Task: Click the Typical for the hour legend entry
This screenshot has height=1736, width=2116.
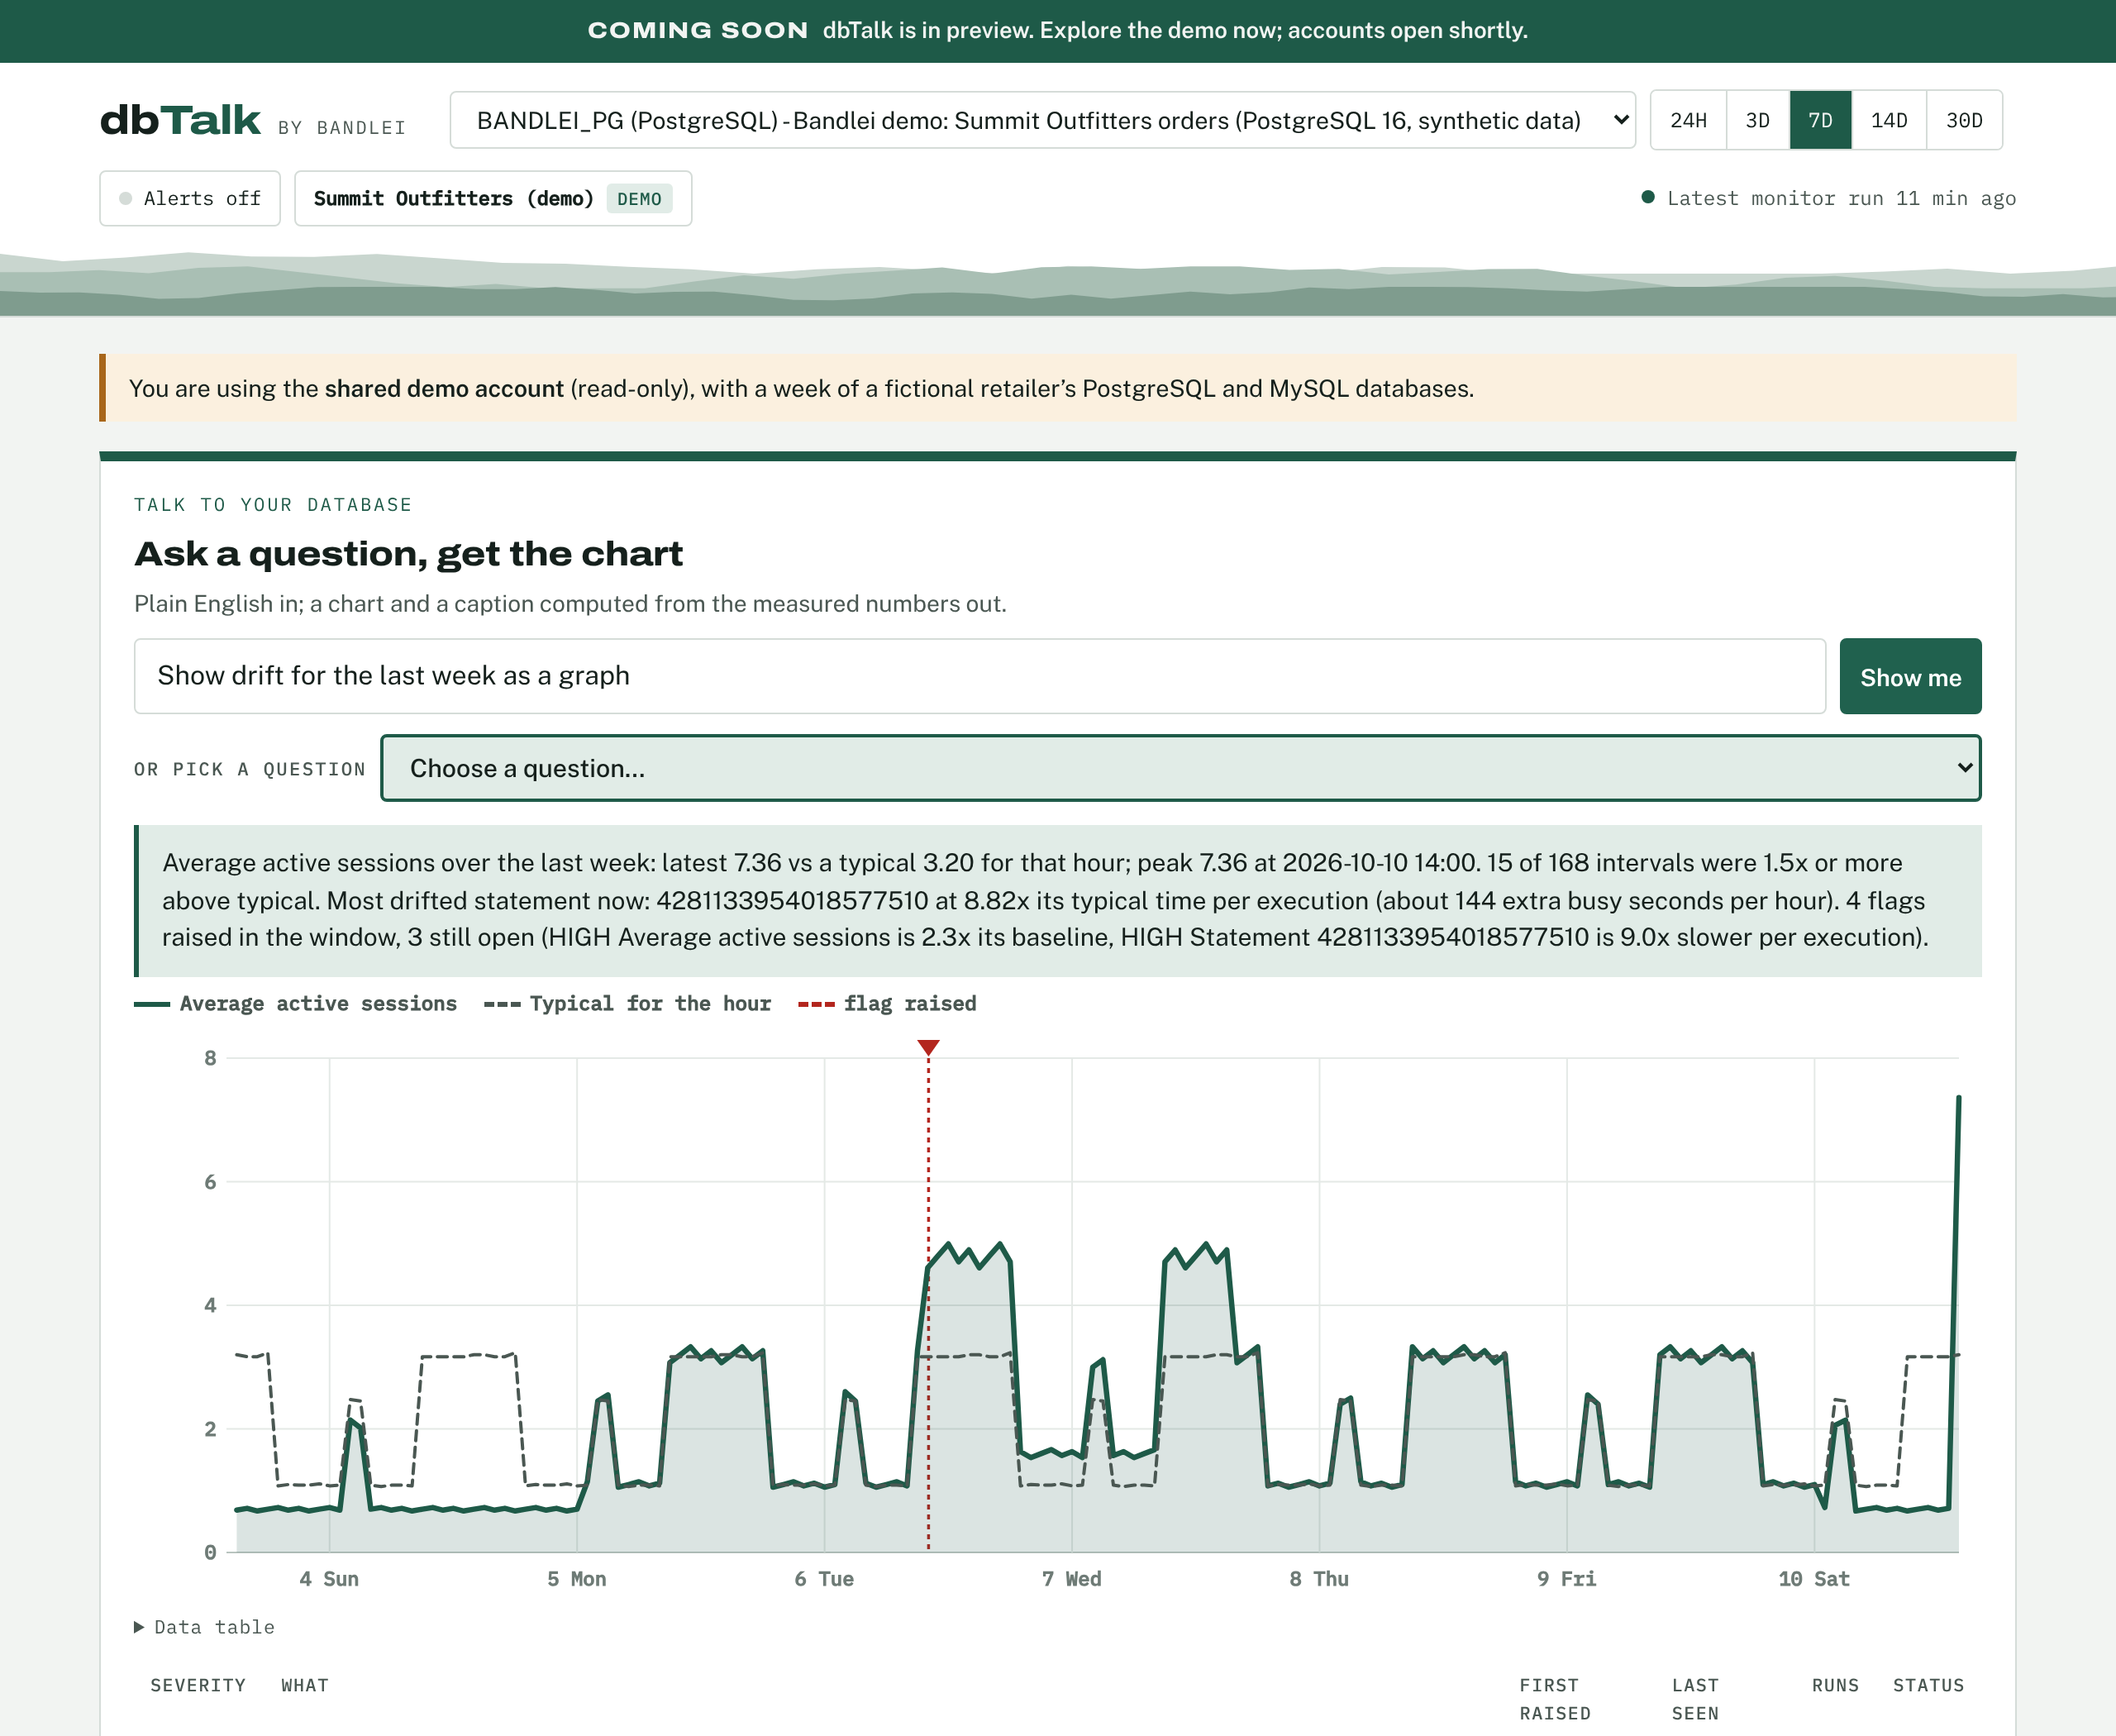Action: pos(627,1003)
